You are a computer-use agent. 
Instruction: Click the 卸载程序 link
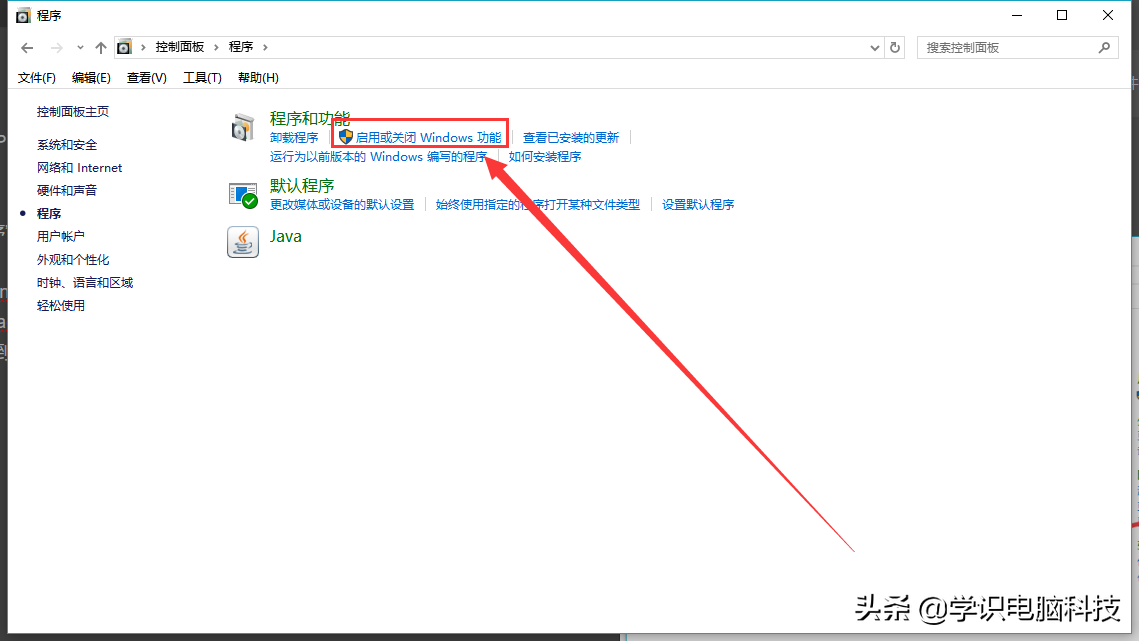click(x=293, y=137)
